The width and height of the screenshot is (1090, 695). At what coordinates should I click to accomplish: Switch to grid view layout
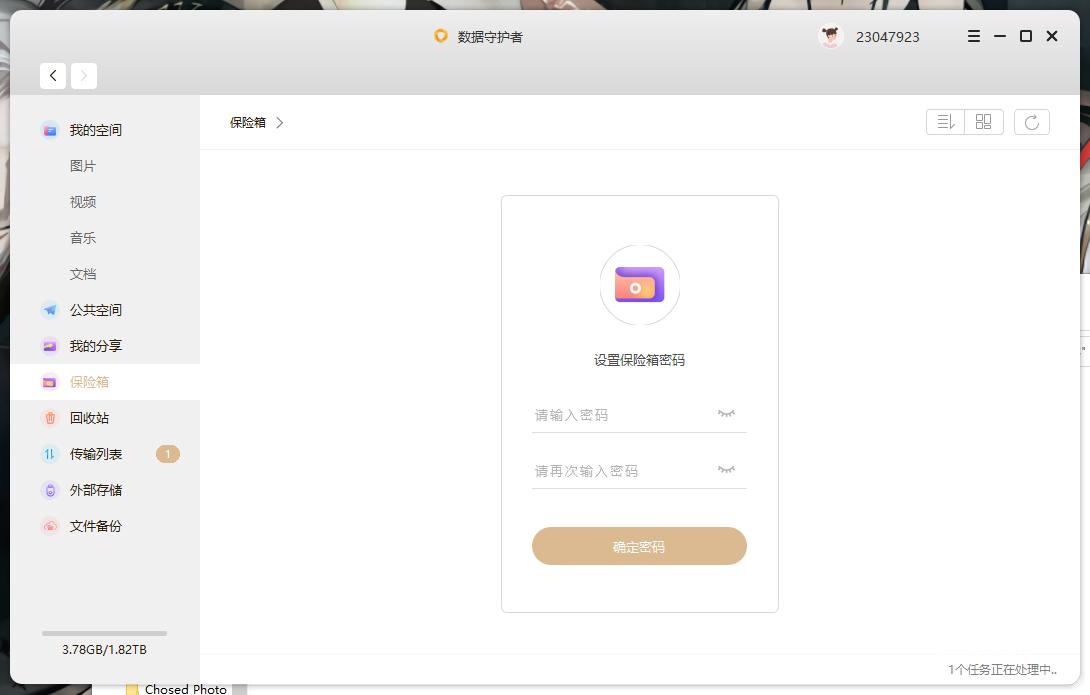tap(983, 121)
